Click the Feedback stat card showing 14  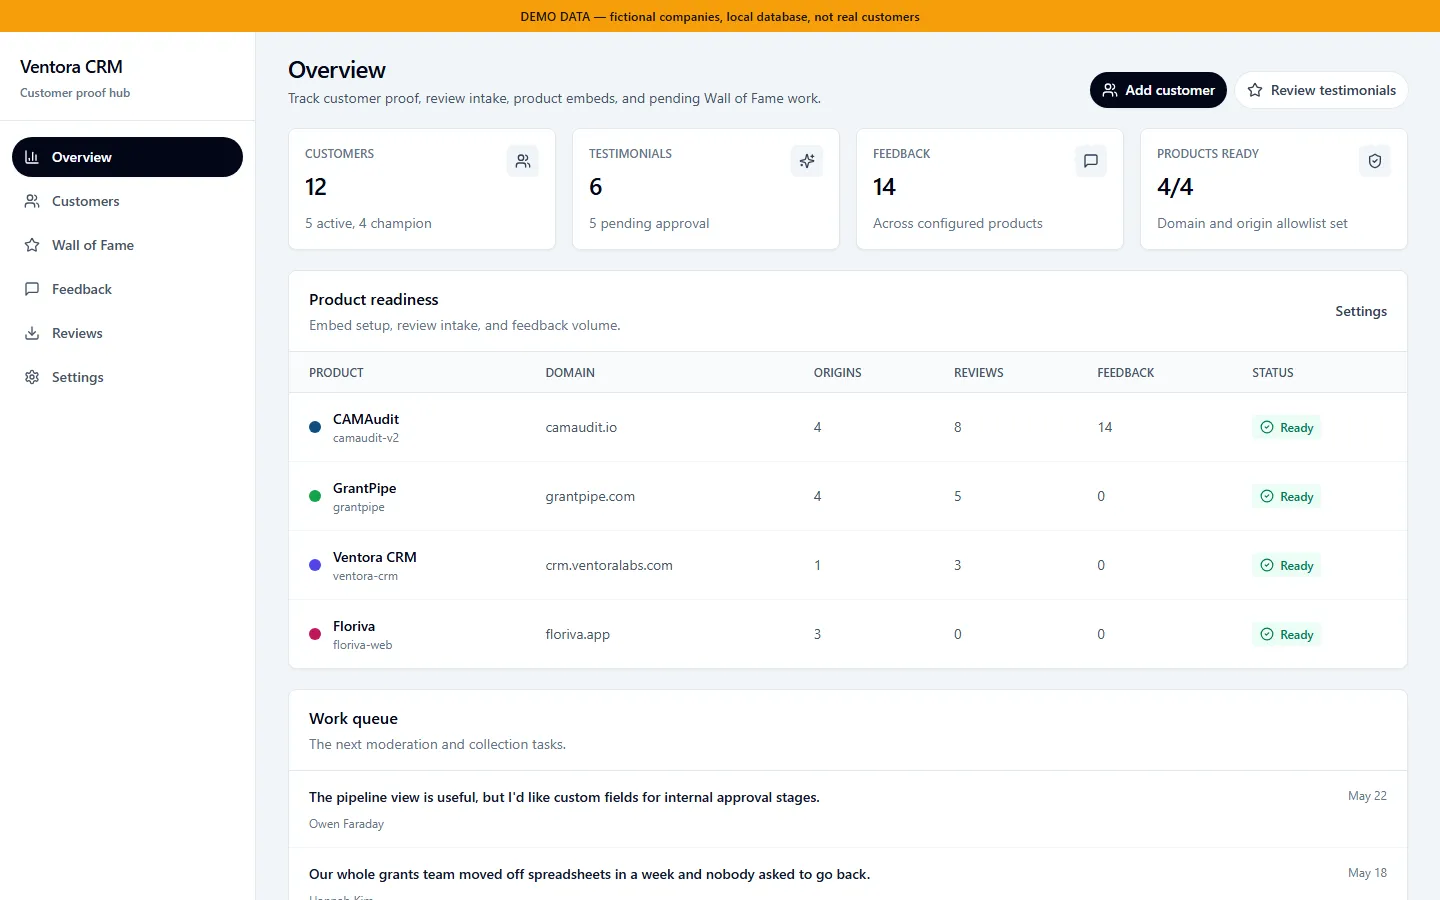990,189
